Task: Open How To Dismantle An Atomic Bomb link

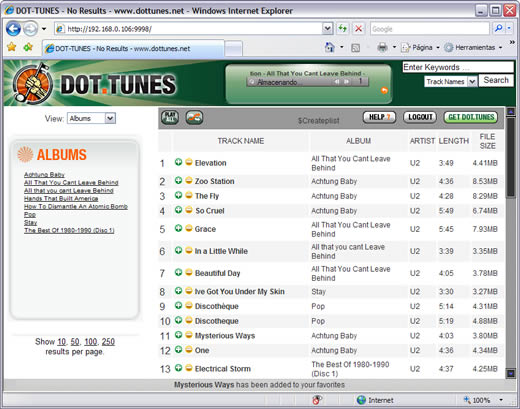Action: [x=76, y=206]
